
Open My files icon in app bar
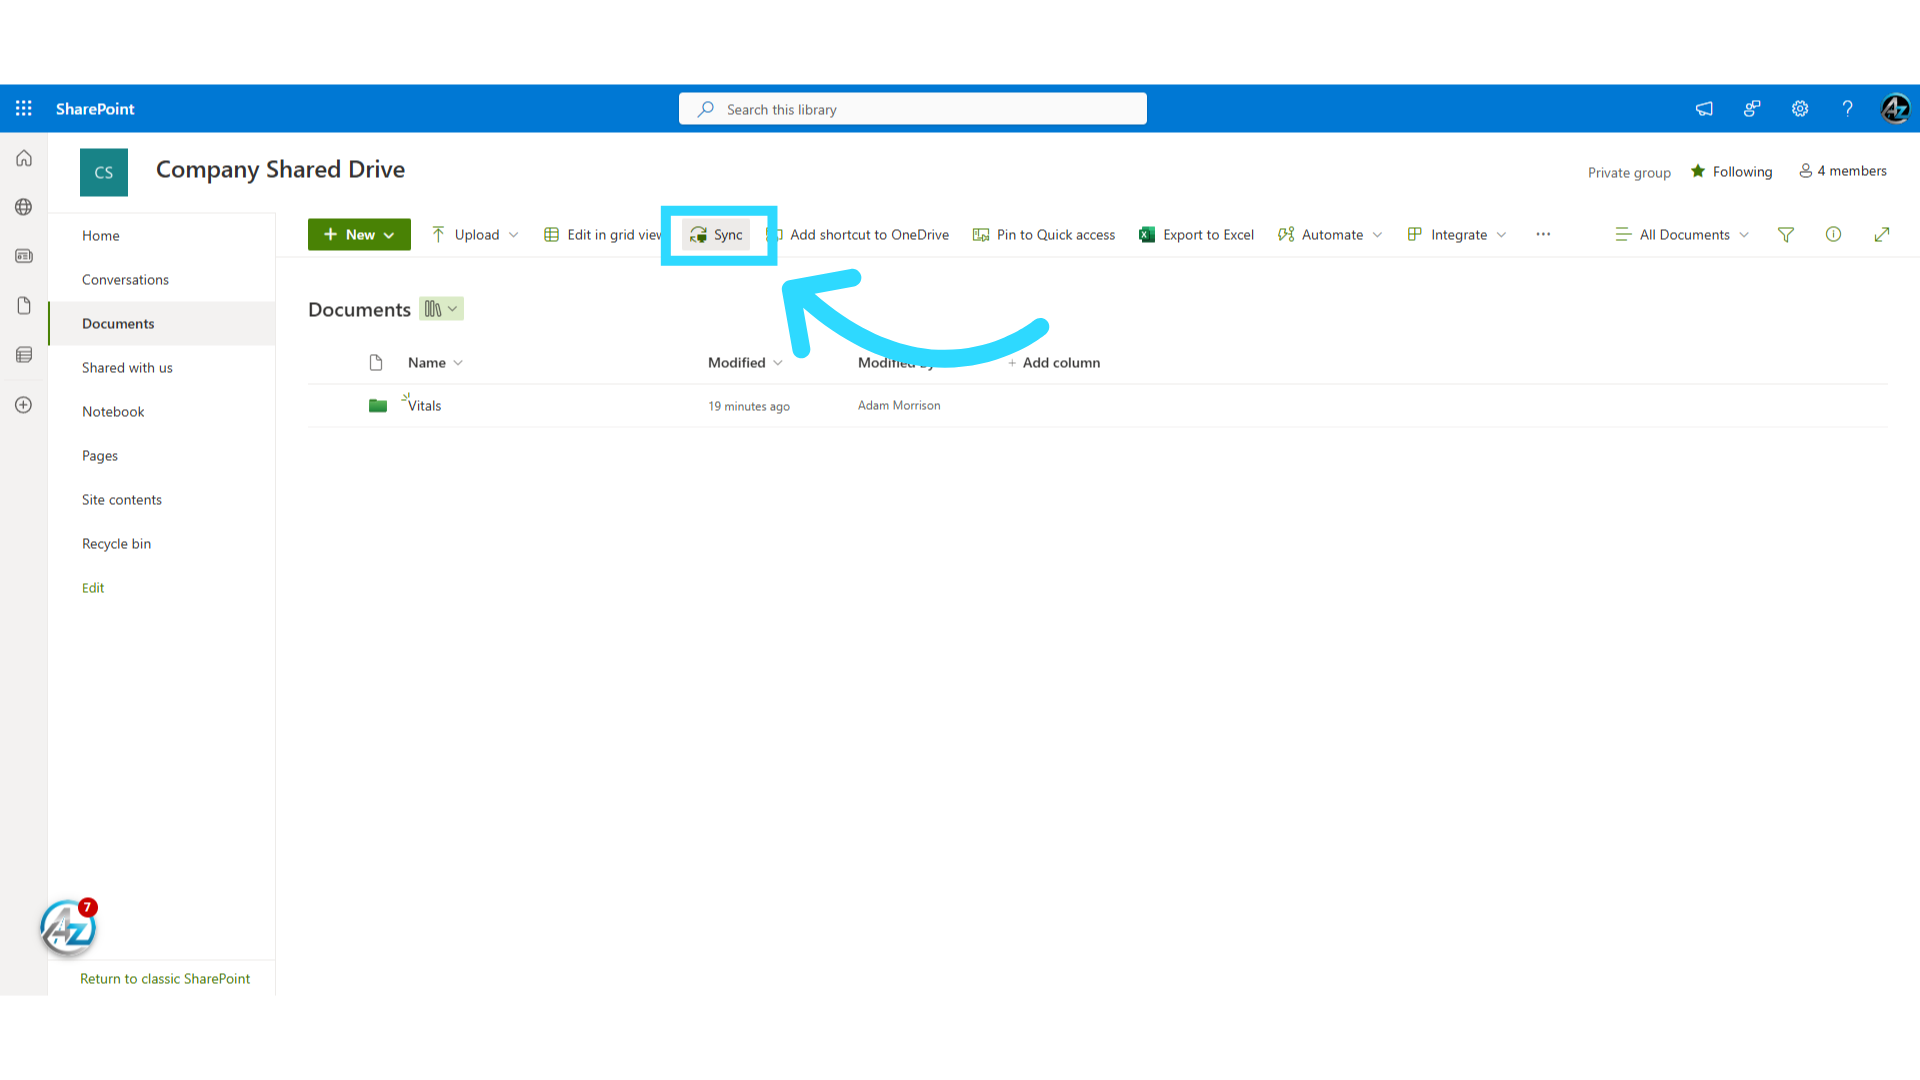click(24, 305)
